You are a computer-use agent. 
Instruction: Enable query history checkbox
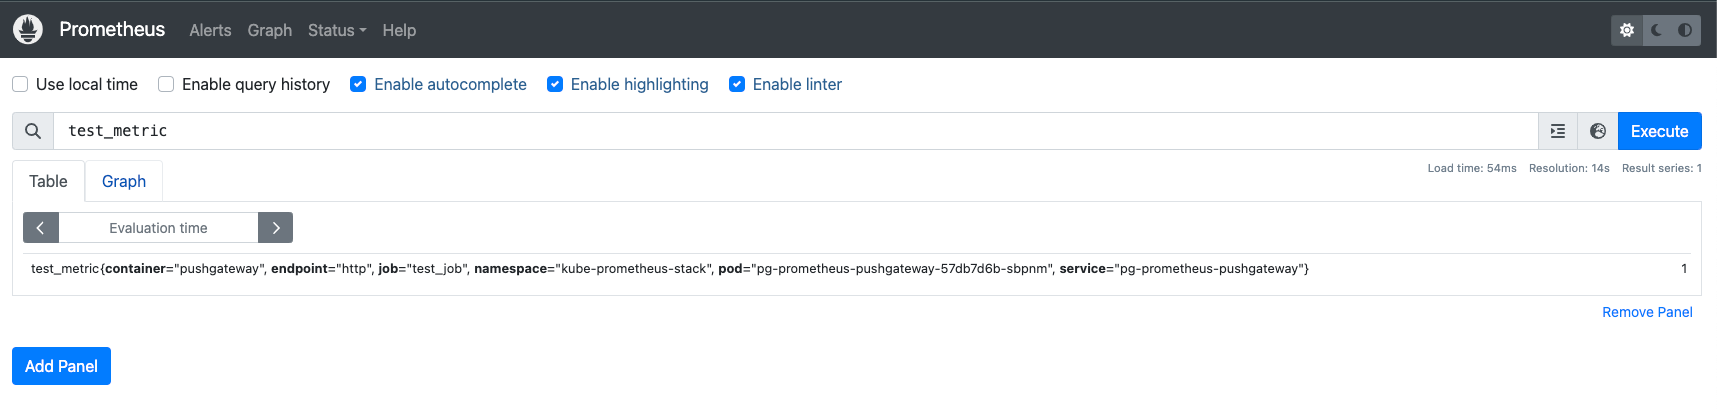pyautogui.click(x=166, y=84)
